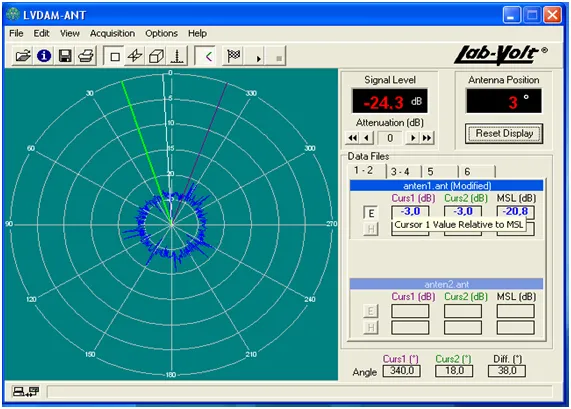Viewport: 571px width, 409px height.
Task: Increase attenuation with single right arrow
Action: point(413,138)
